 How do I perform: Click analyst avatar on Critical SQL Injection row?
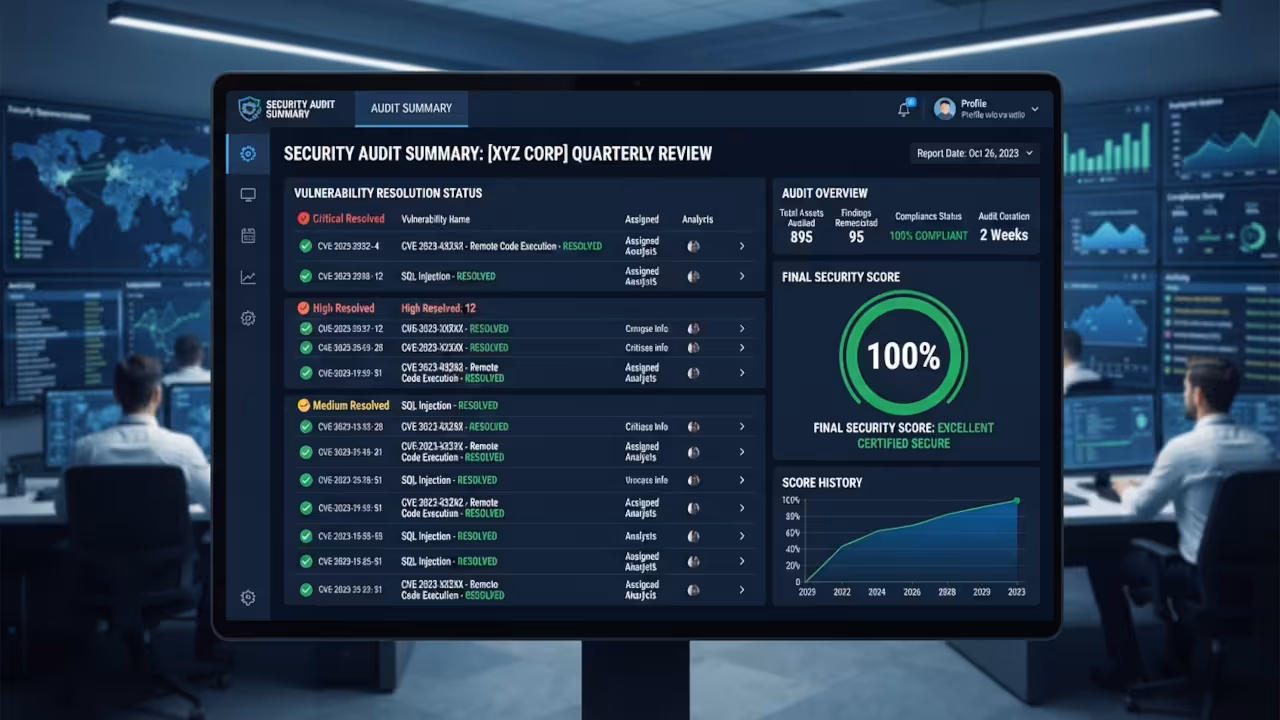693,276
